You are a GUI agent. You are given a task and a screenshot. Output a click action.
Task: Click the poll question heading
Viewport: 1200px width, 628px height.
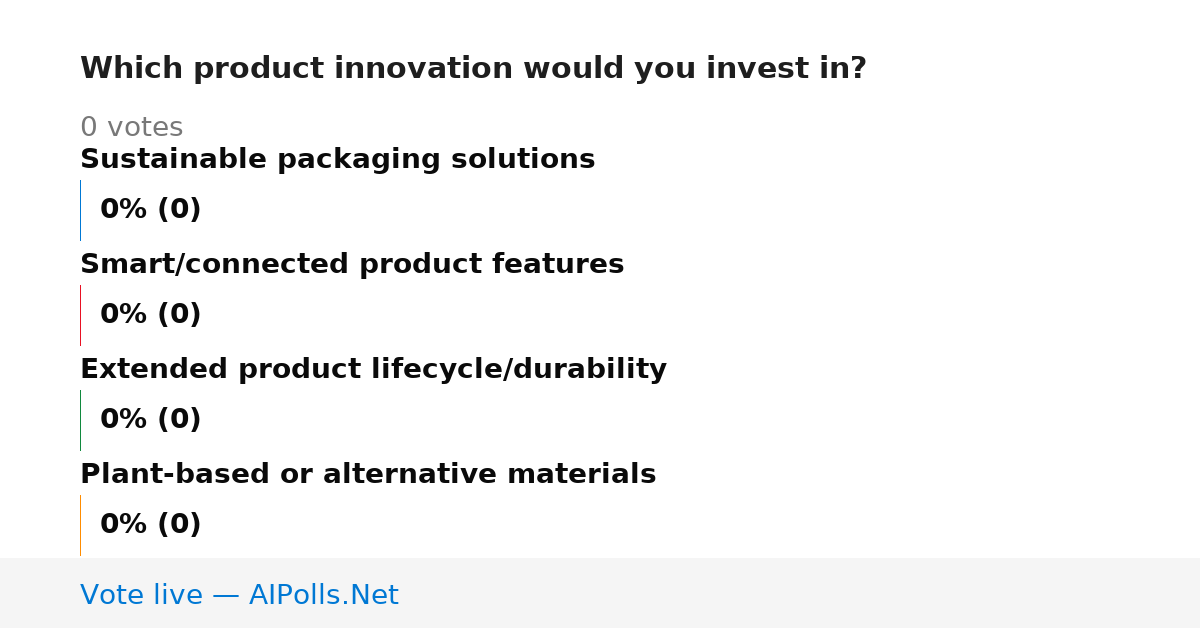[x=473, y=69]
